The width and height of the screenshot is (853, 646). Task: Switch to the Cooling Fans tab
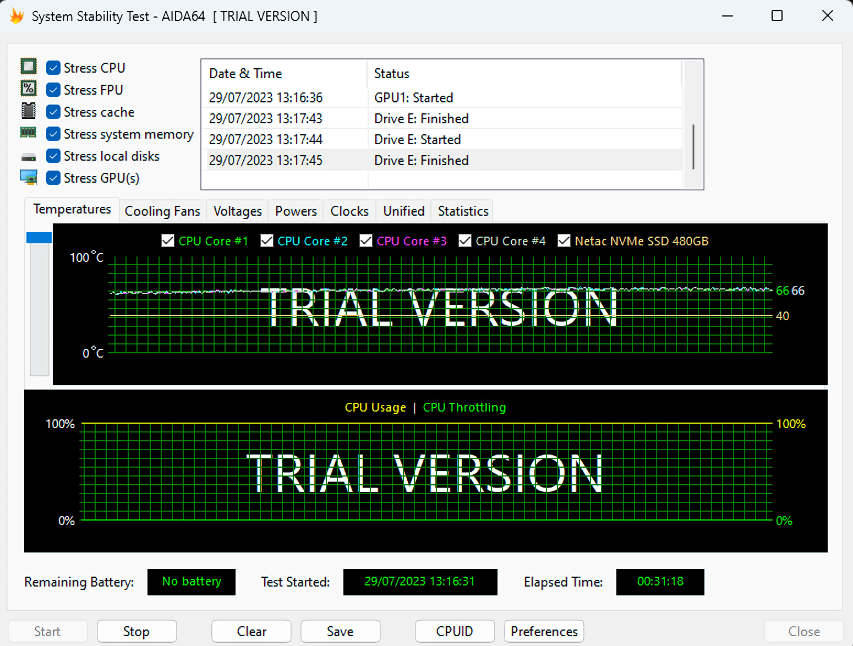(162, 211)
